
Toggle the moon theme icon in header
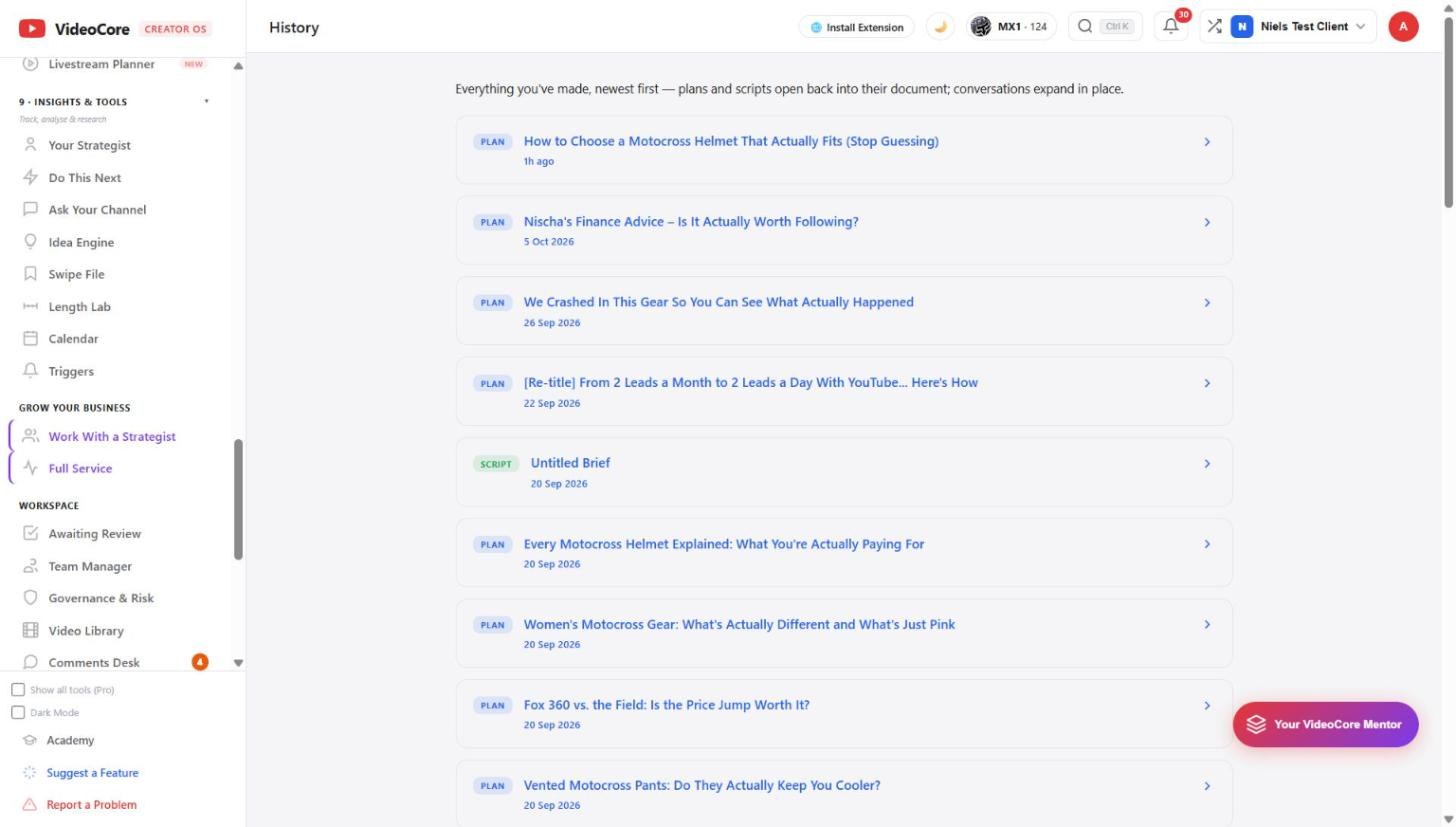point(940,27)
